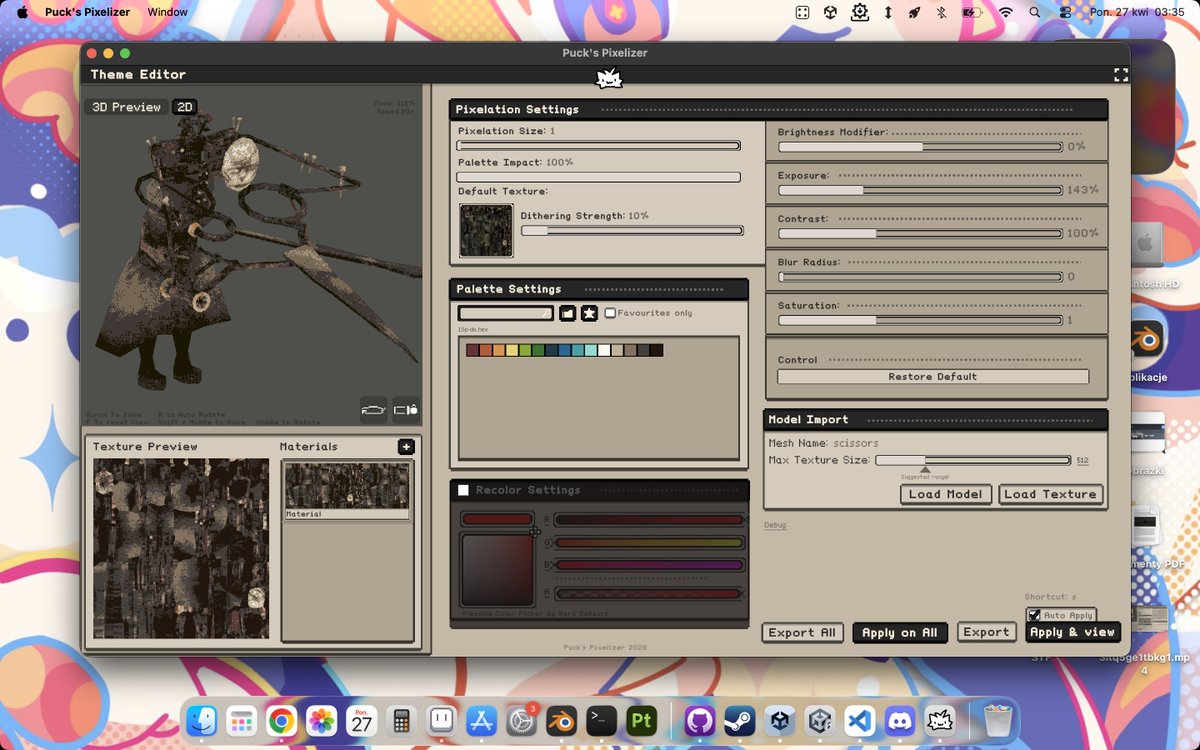Open Launchpad from the Dock
This screenshot has width=1200, height=750.
point(242,720)
